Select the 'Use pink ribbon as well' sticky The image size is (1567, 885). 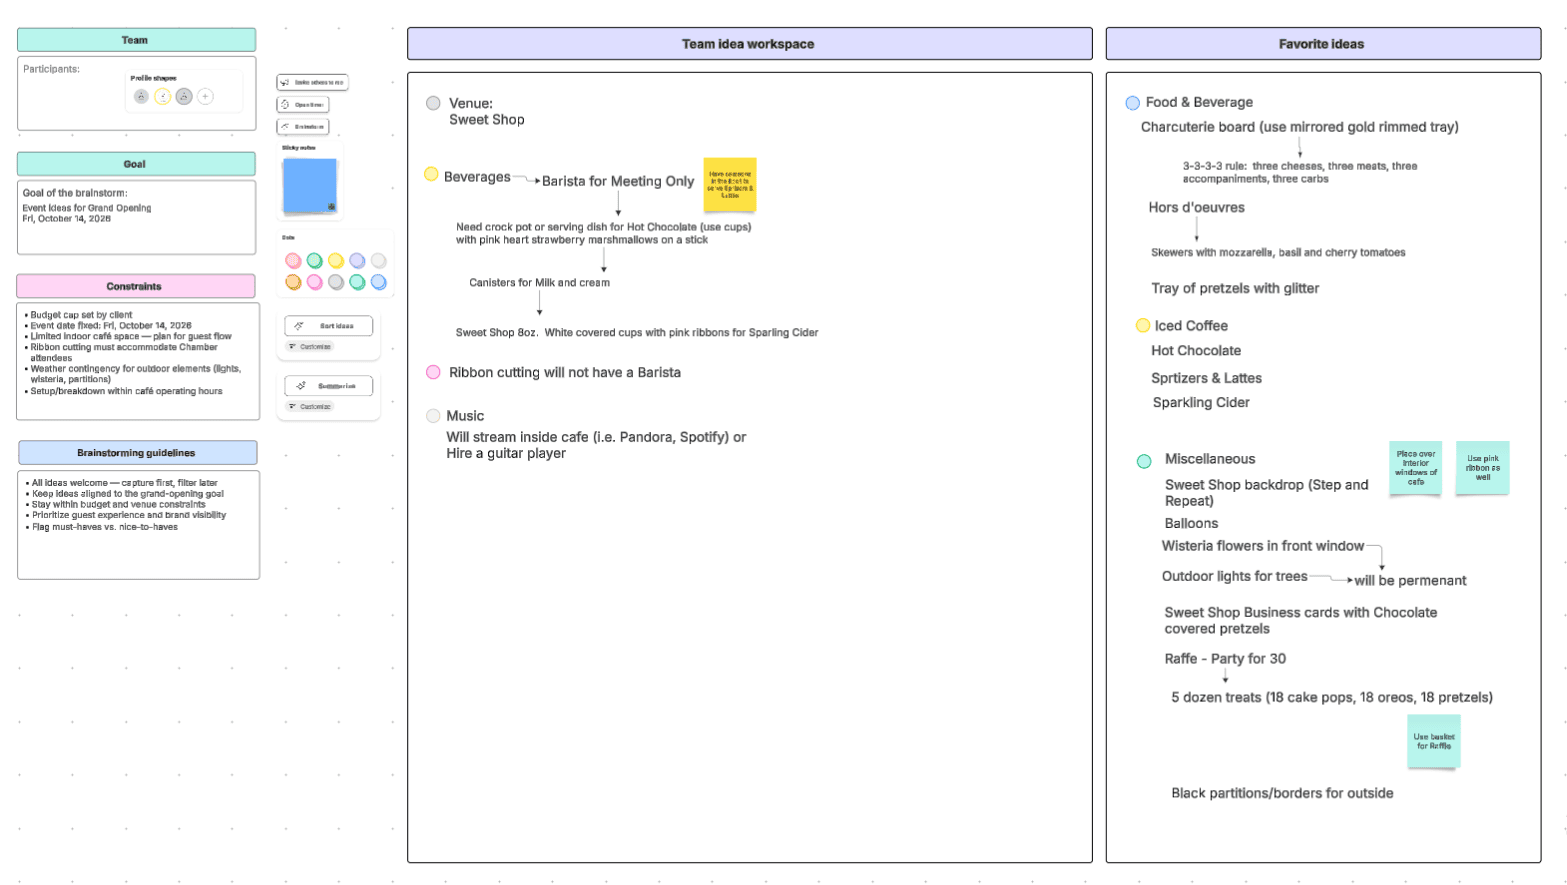click(x=1483, y=467)
